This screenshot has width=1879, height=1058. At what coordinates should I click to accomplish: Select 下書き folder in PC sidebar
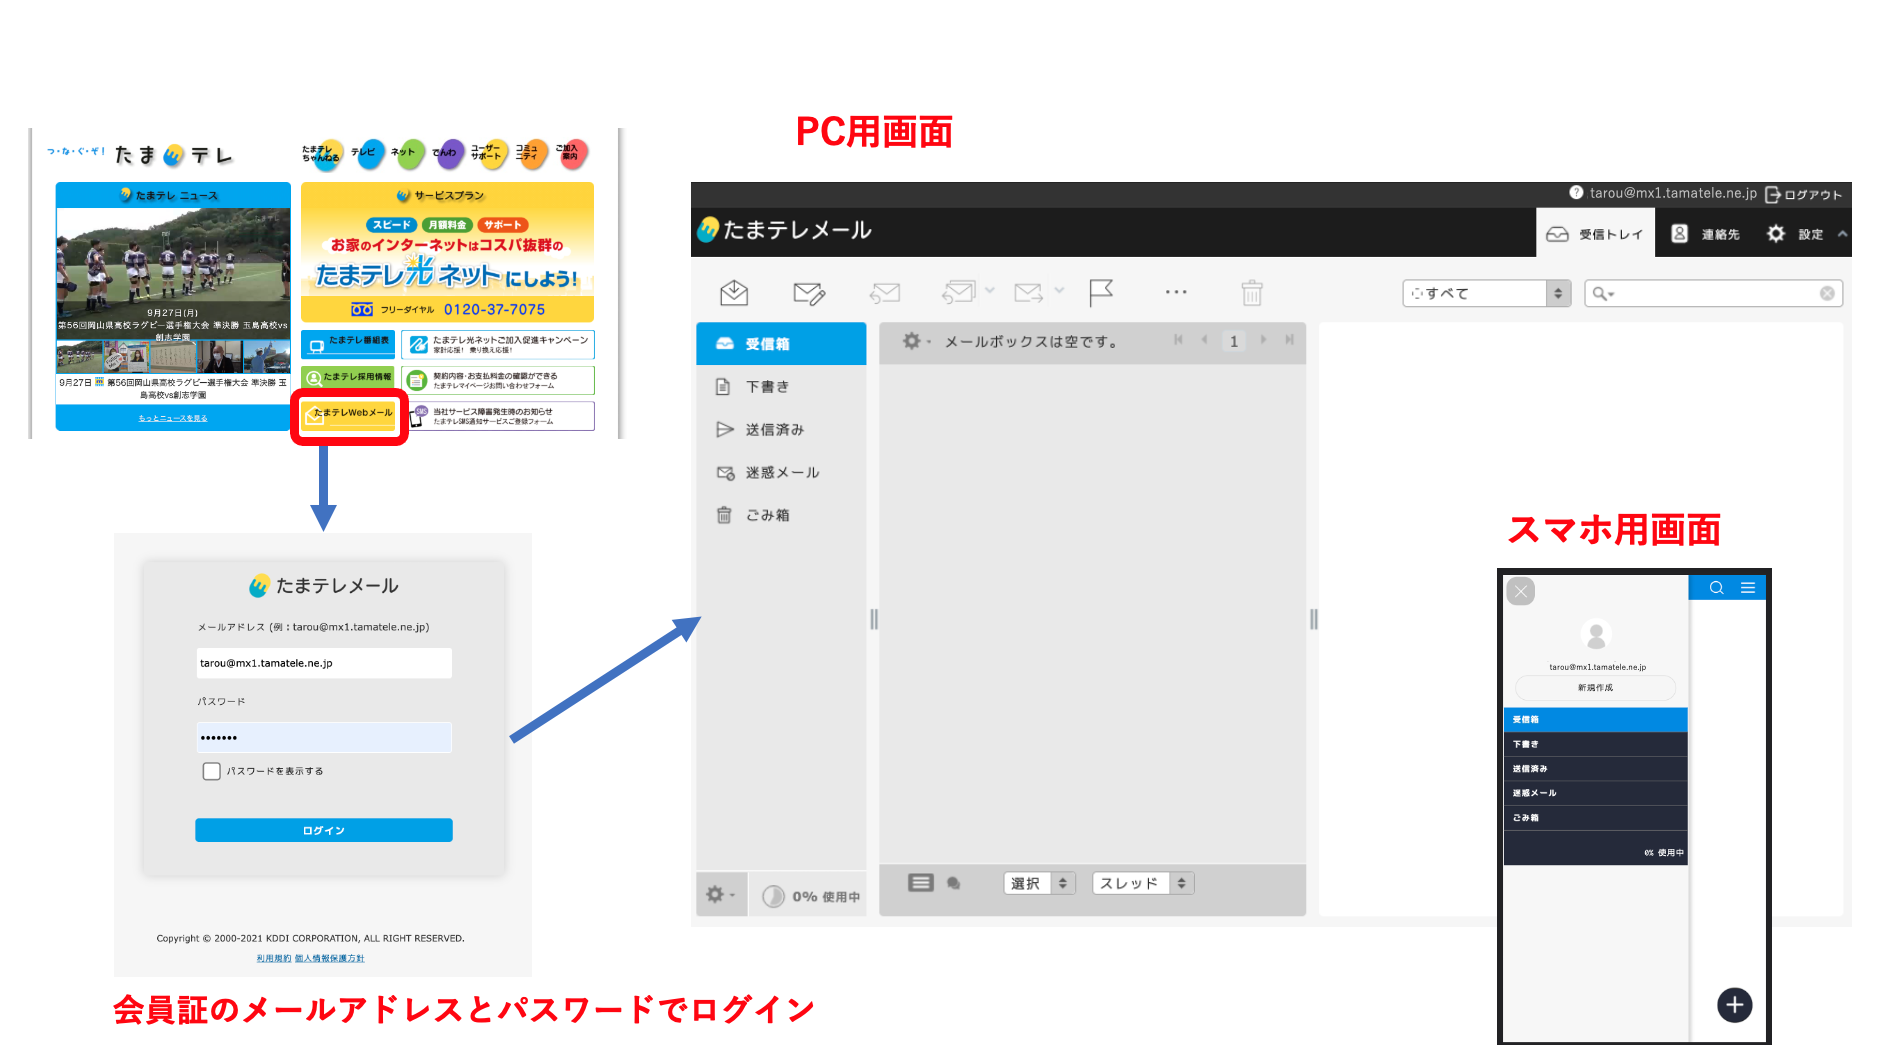tap(781, 386)
